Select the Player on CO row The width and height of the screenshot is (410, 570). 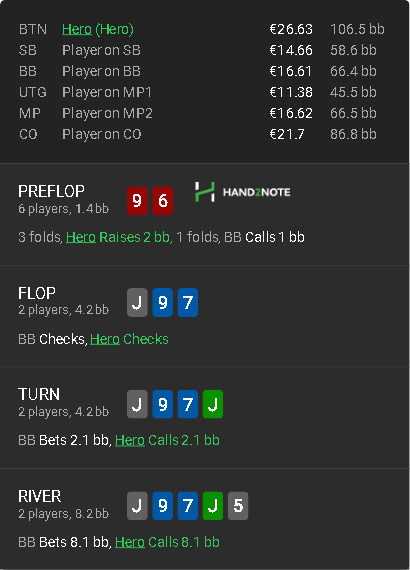pos(202,135)
